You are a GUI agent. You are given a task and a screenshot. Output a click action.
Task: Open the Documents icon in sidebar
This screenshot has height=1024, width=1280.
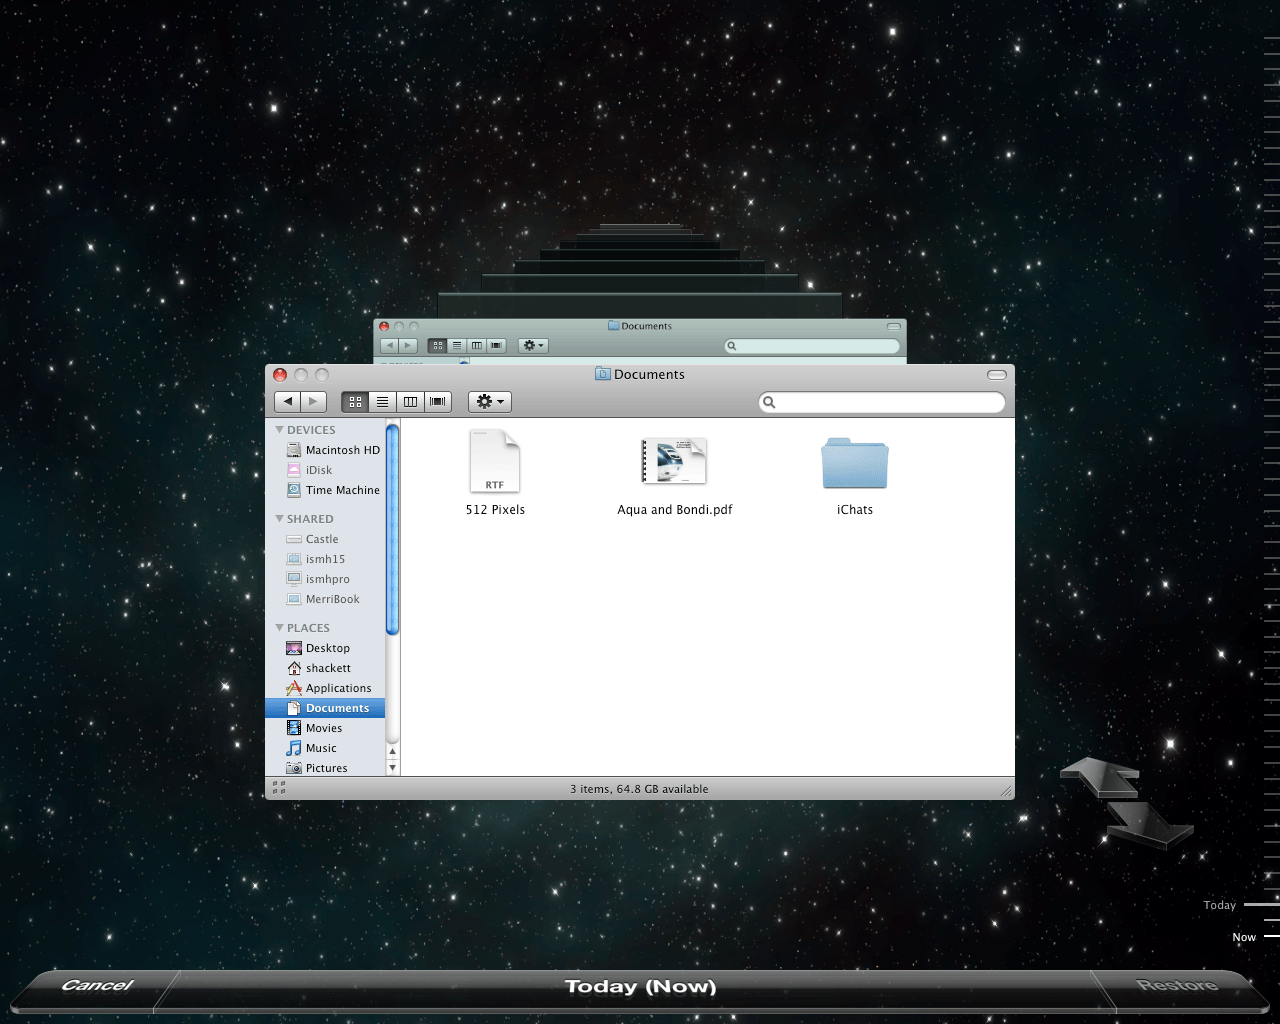(x=294, y=708)
